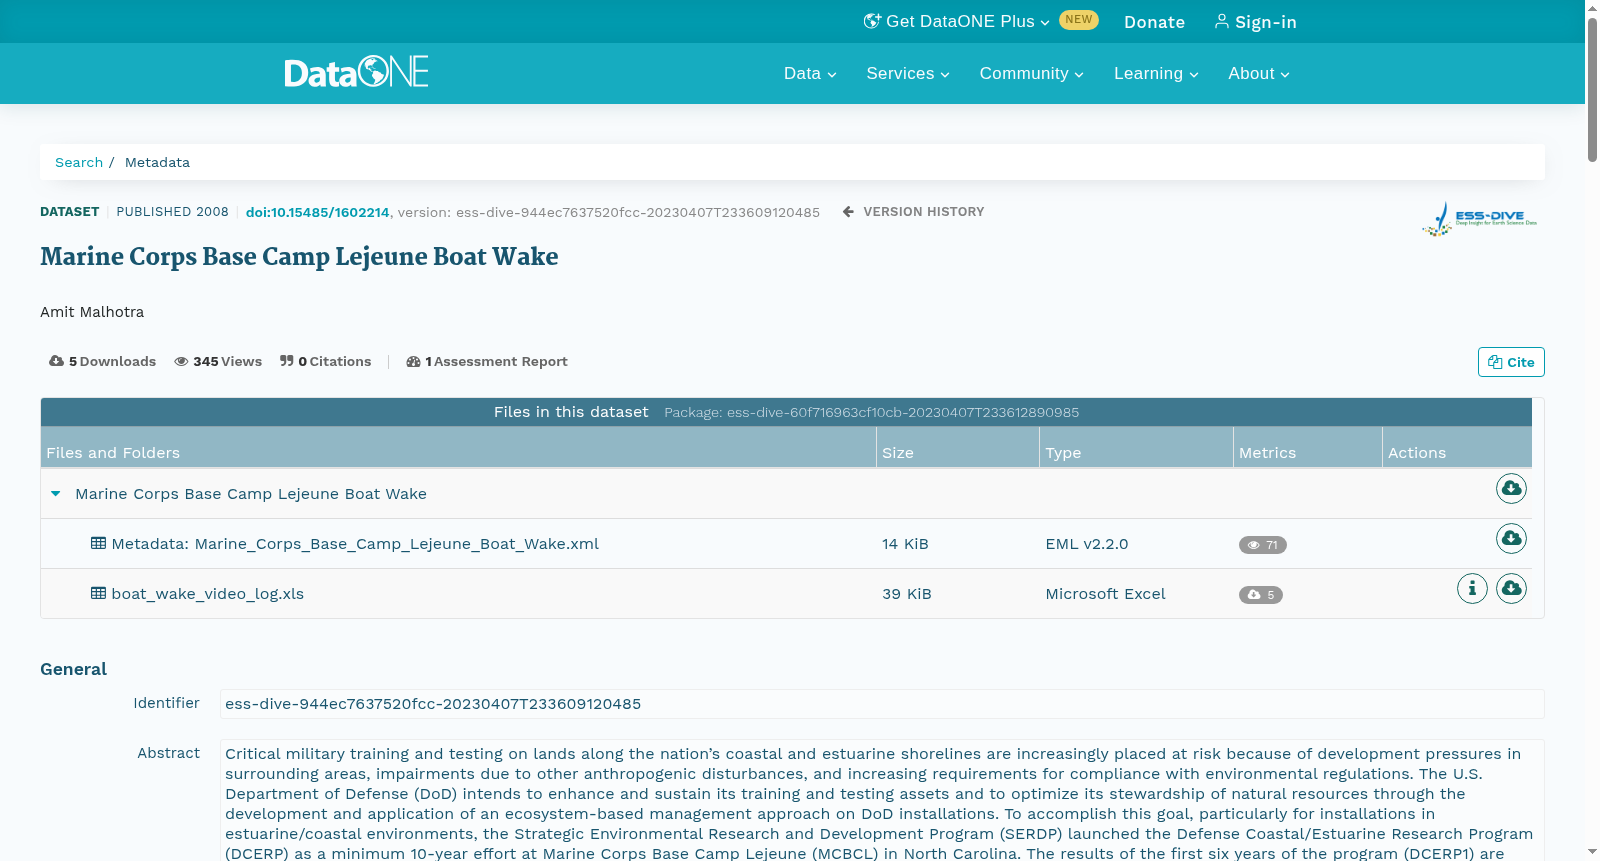Download boat_wake_video_log.xls
This screenshot has width=1600, height=861.
click(x=1511, y=588)
